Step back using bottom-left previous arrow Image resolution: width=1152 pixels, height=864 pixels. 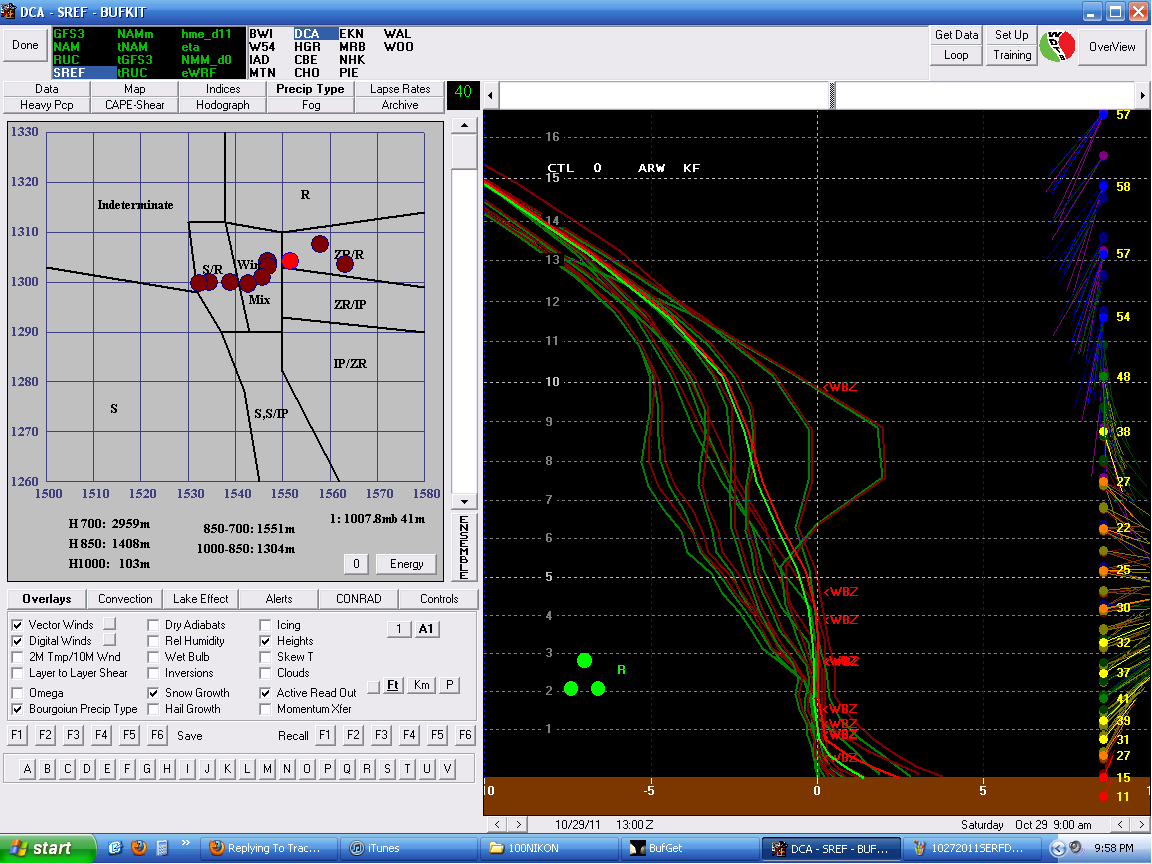click(x=497, y=824)
